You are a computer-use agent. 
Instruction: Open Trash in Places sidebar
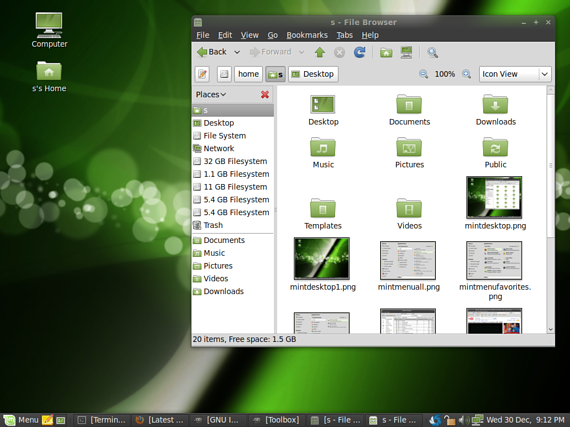click(x=233, y=225)
